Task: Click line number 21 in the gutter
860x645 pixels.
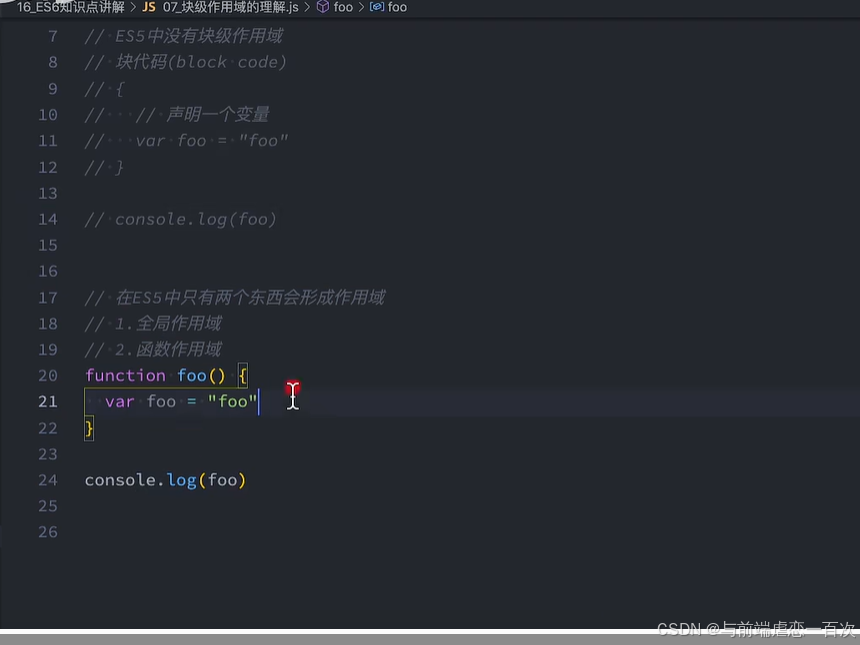Action: click(x=47, y=401)
